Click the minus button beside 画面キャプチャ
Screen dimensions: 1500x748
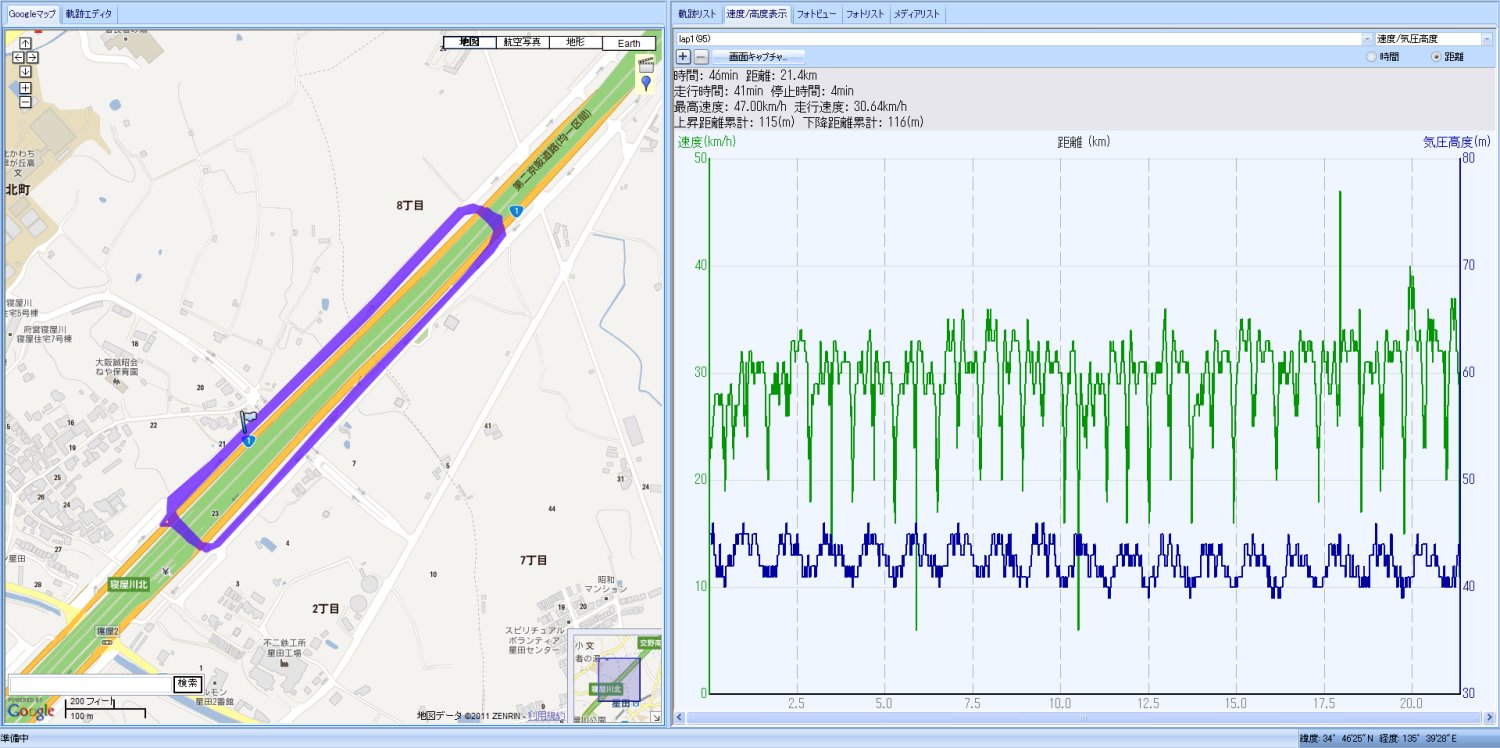pyautogui.click(x=701, y=57)
